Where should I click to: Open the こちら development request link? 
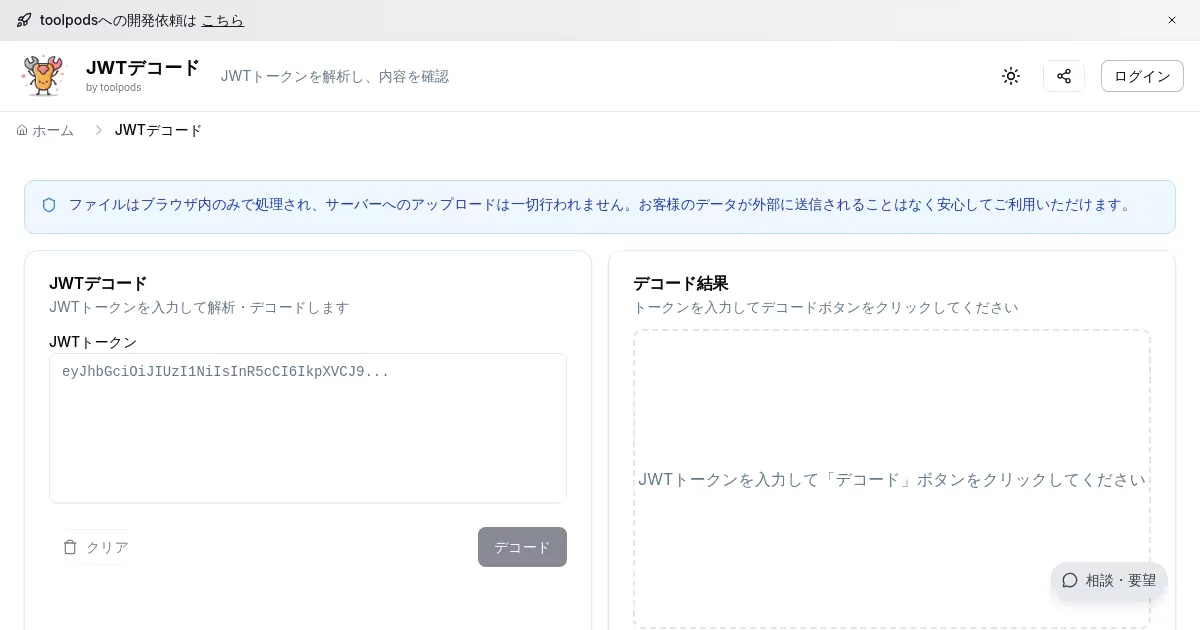pyautogui.click(x=222, y=20)
